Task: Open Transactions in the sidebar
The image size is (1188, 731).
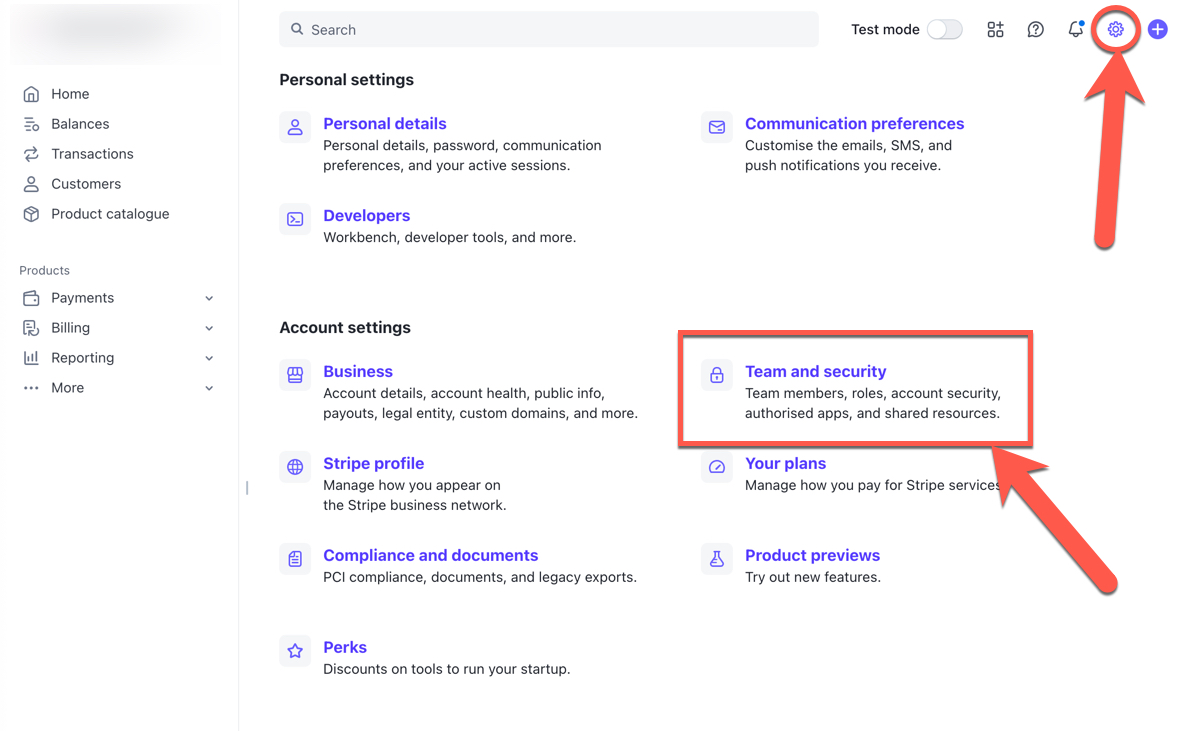Action: pyautogui.click(x=92, y=155)
